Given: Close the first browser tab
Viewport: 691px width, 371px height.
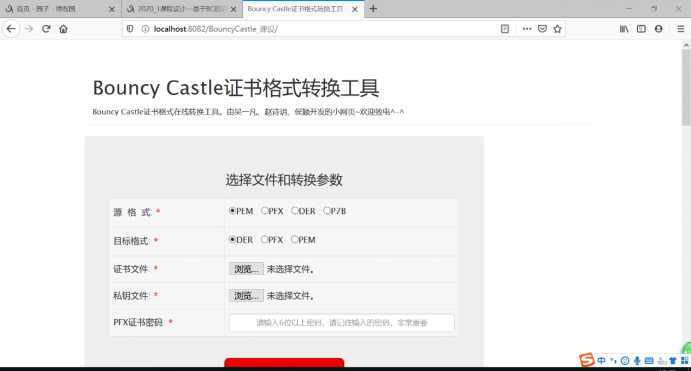Looking at the screenshot, I should click(112, 9).
